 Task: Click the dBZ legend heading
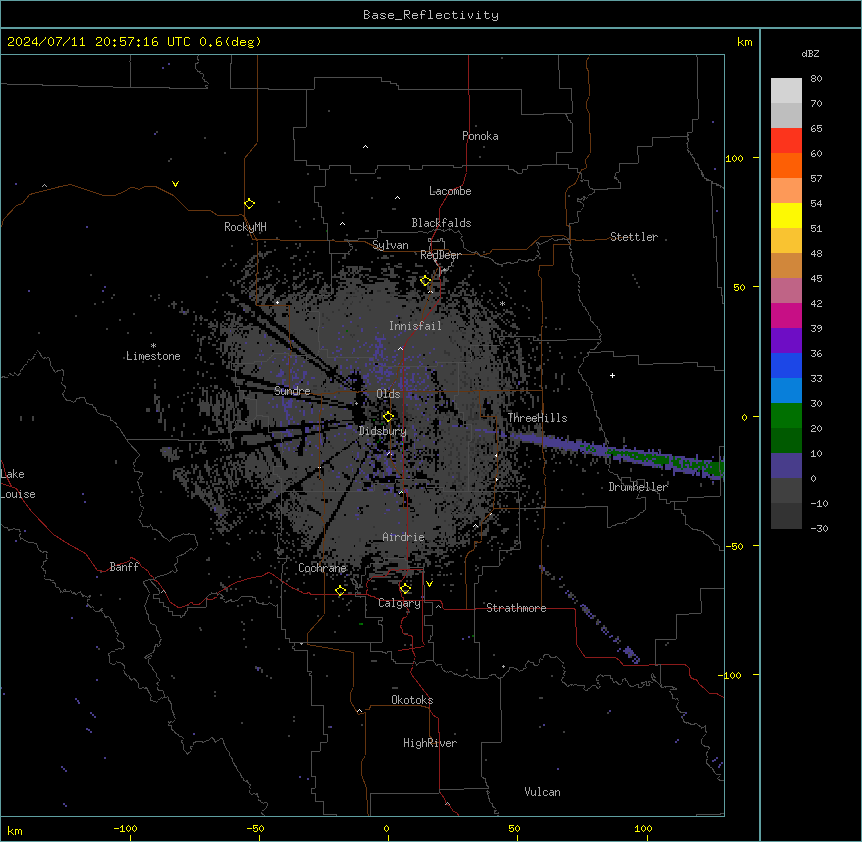pos(810,53)
